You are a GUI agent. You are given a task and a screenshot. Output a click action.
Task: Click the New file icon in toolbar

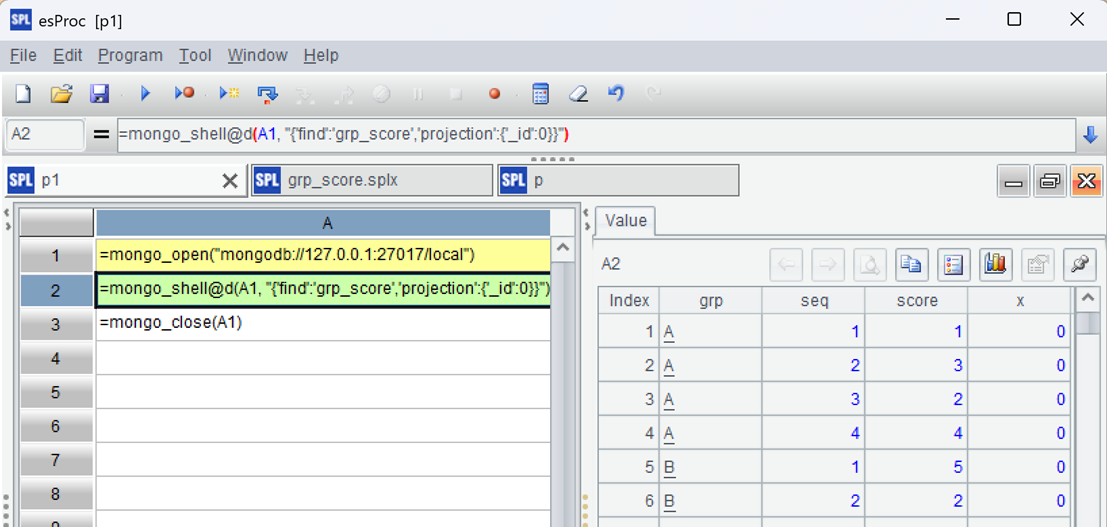(x=22, y=94)
